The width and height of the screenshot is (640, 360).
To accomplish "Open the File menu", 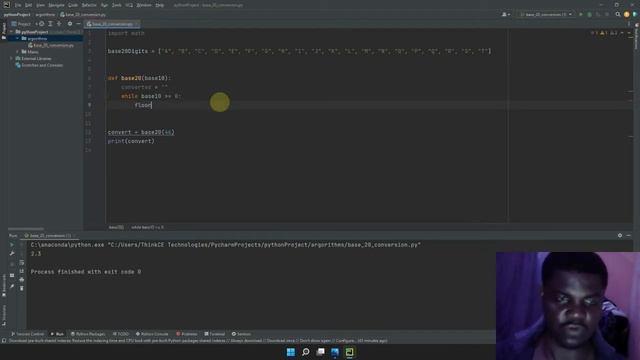I will pos(18,5).
